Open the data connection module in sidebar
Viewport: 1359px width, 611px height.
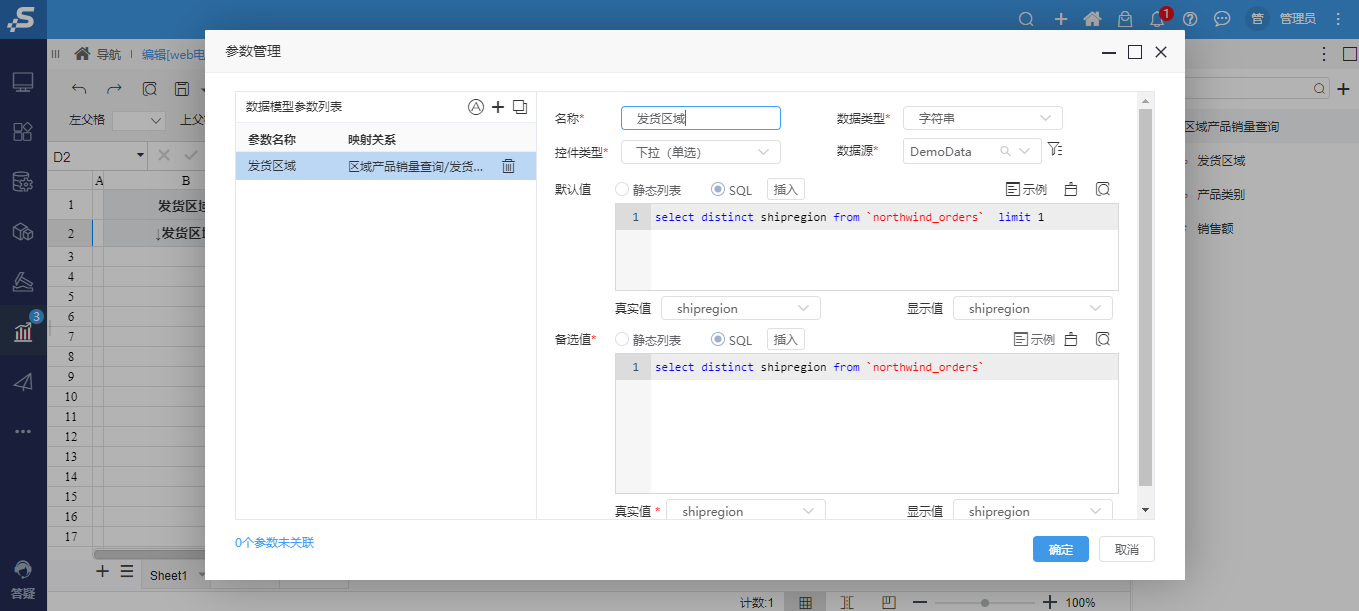click(23, 182)
